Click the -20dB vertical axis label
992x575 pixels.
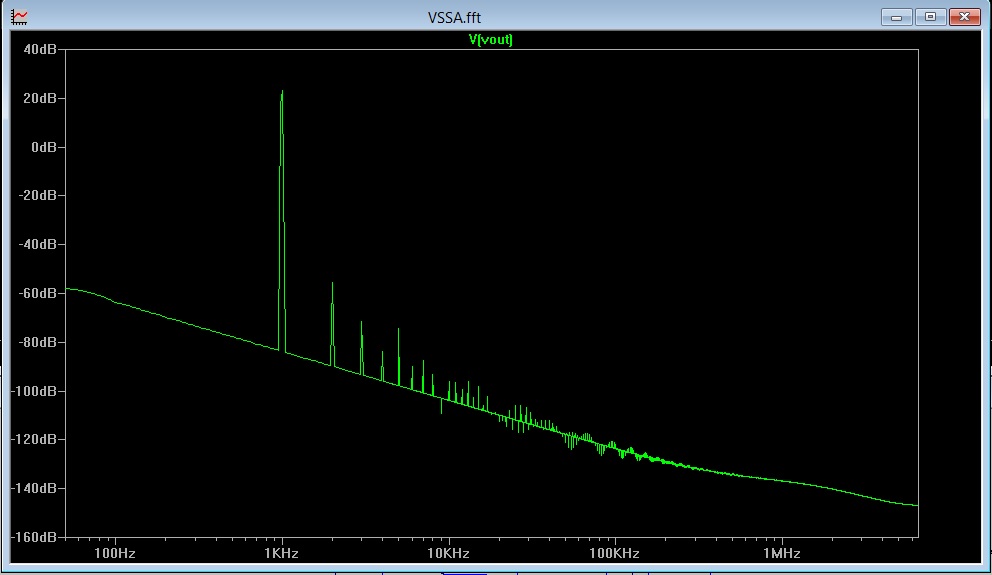pyautogui.click(x=37, y=195)
